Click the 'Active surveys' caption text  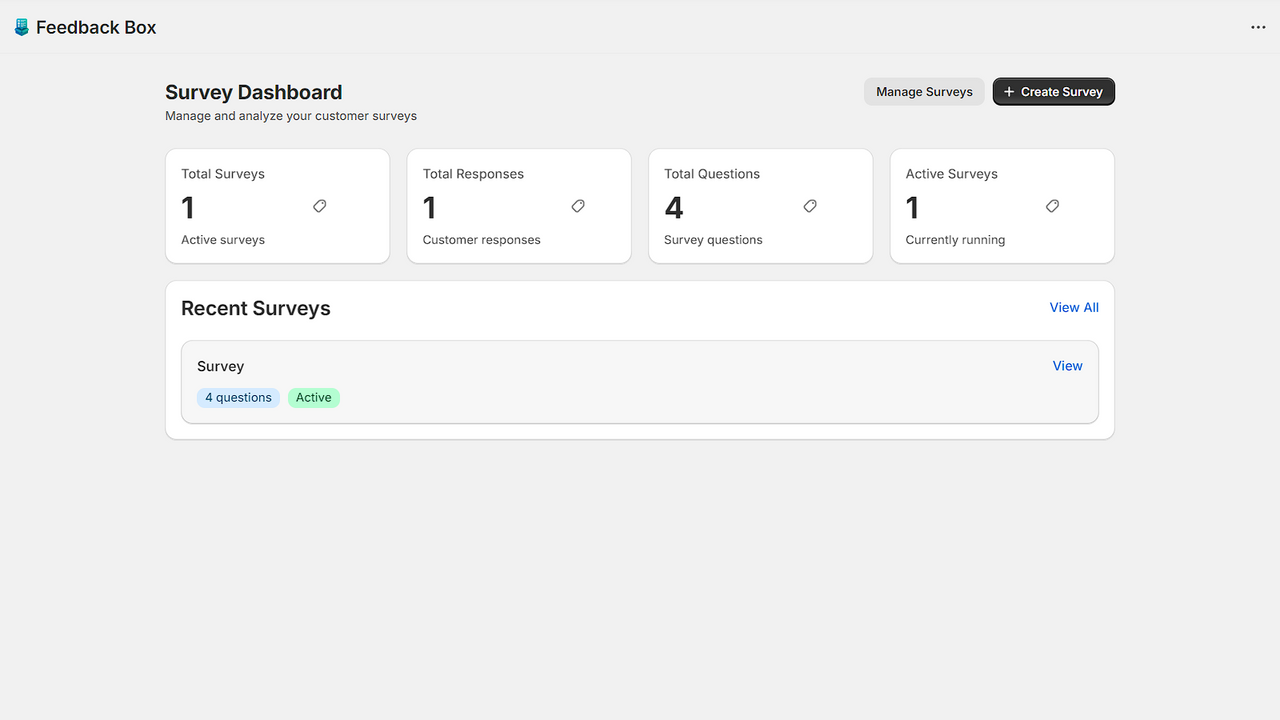223,240
